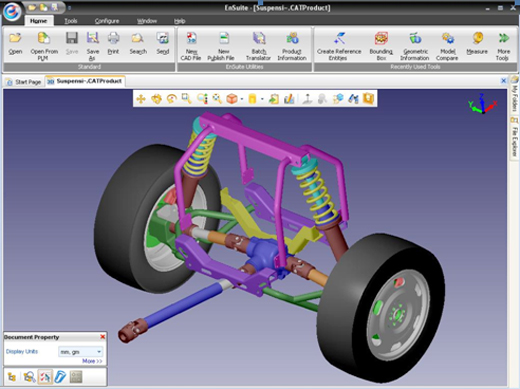Viewport: 520px width, 389px height.
Task: Click the orange book icon in view toolbar
Action: pyautogui.click(x=368, y=99)
